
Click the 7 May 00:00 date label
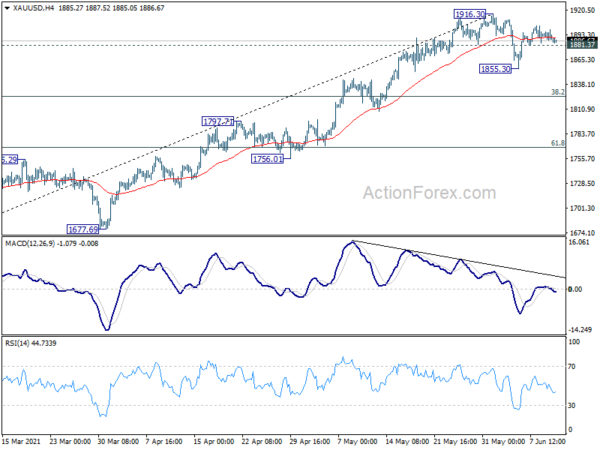357,441
